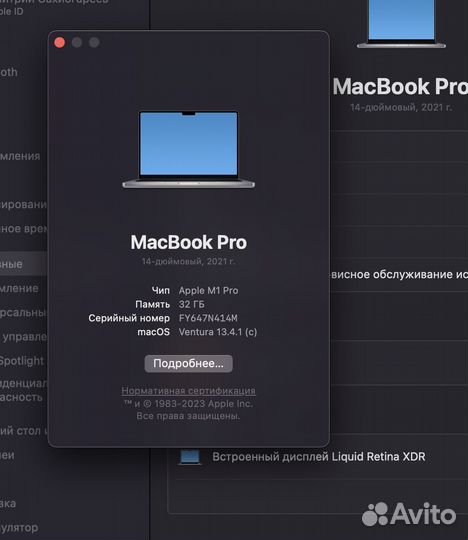Screen dimensions: 468x540
Task: Click the chip value Apple M1 Pro
Action: pyautogui.click(x=208, y=290)
